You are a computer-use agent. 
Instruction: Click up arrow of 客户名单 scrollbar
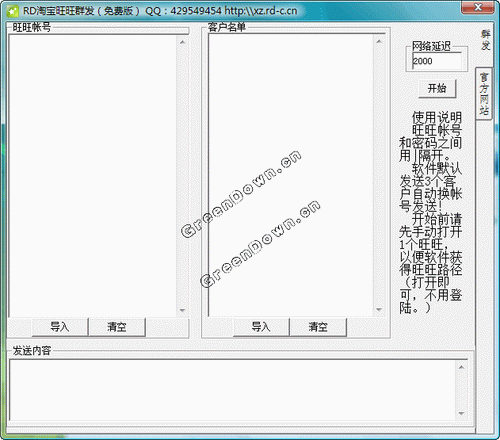(379, 41)
